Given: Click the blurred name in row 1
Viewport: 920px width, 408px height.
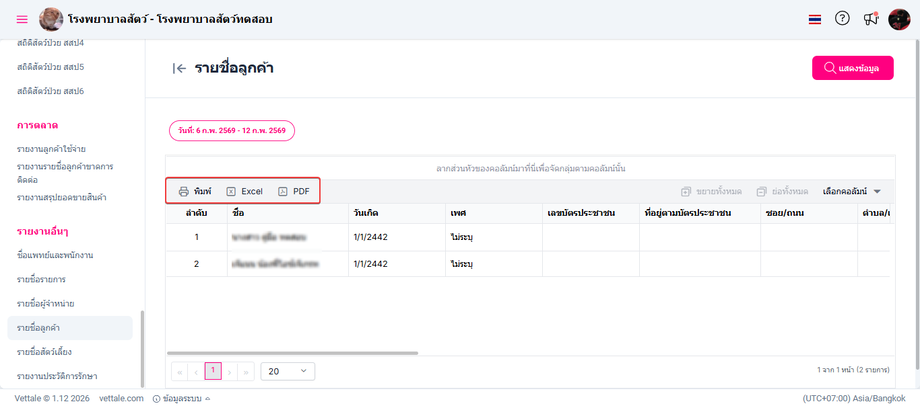Looking at the screenshot, I should (x=270, y=237).
